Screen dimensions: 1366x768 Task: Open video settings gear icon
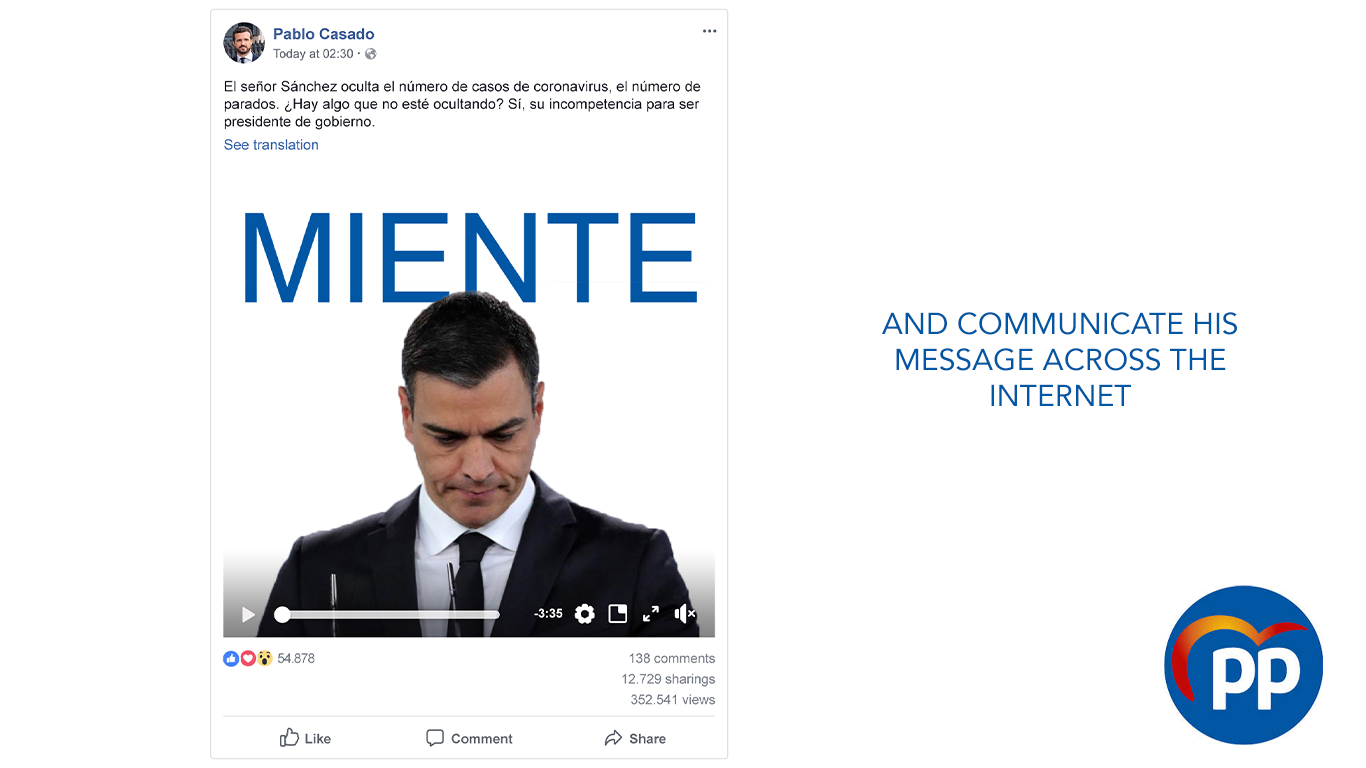pos(585,614)
